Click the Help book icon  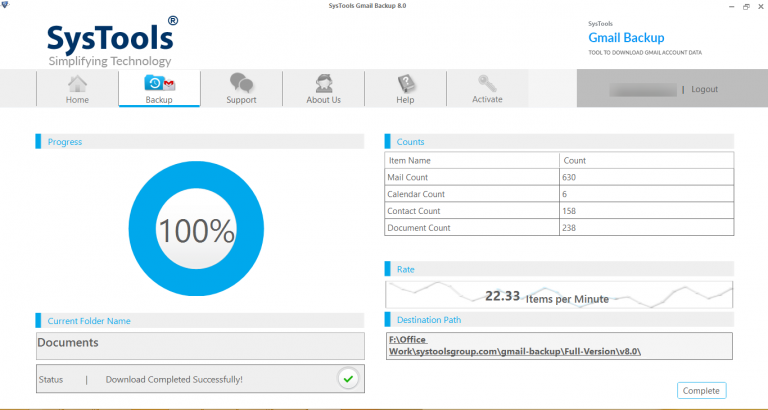point(405,83)
